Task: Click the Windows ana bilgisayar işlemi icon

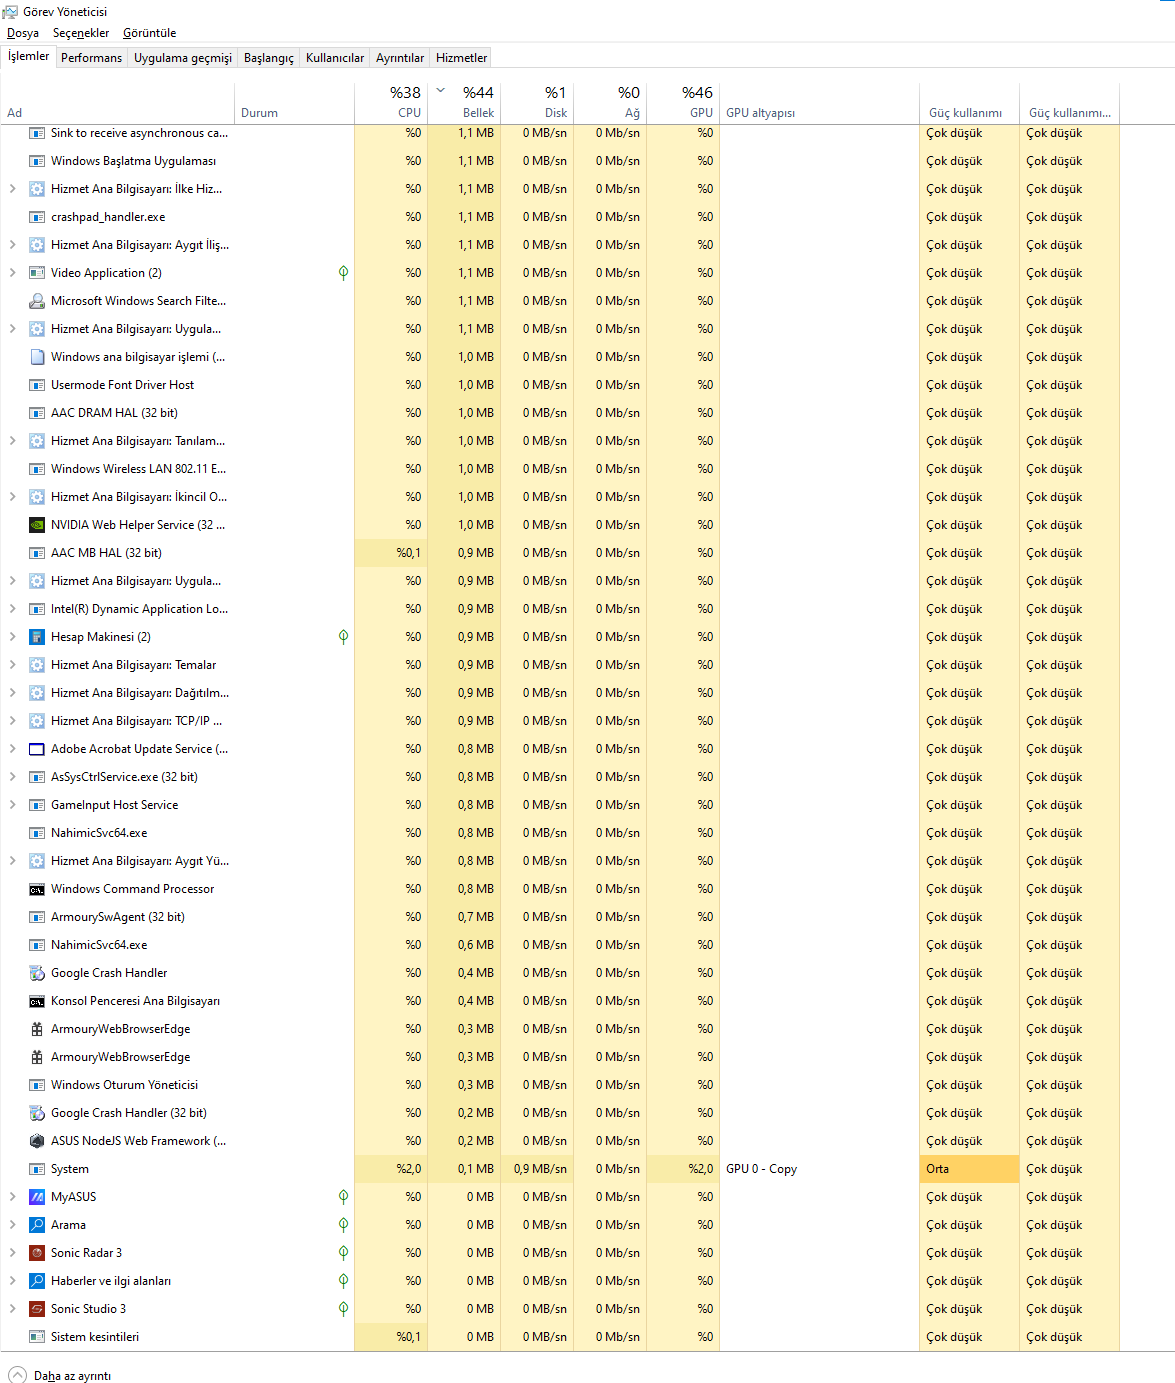Action: point(37,357)
